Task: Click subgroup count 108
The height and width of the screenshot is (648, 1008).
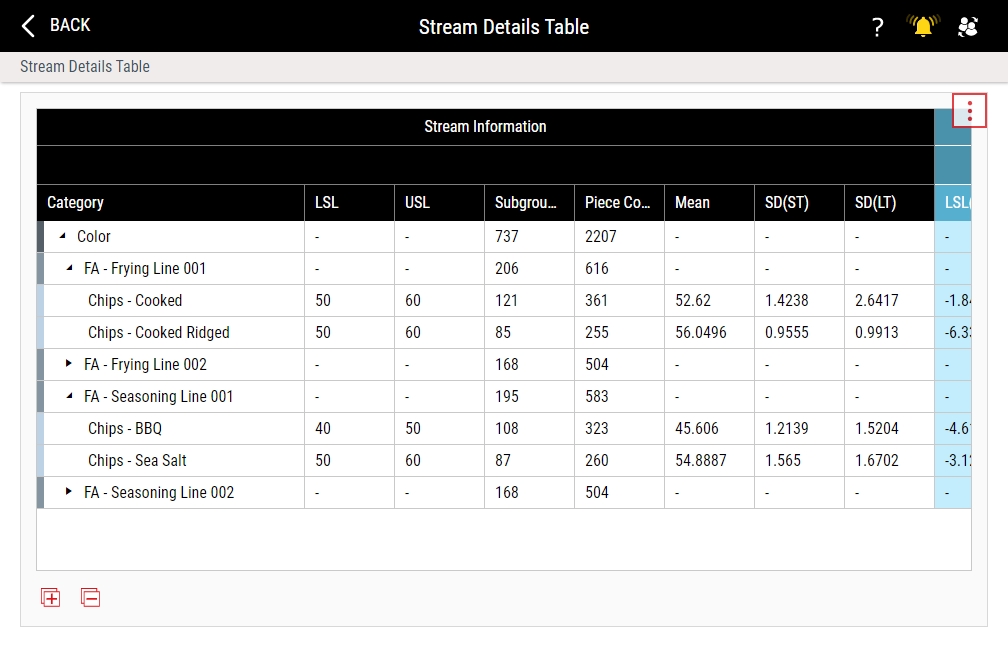Action: point(507,428)
